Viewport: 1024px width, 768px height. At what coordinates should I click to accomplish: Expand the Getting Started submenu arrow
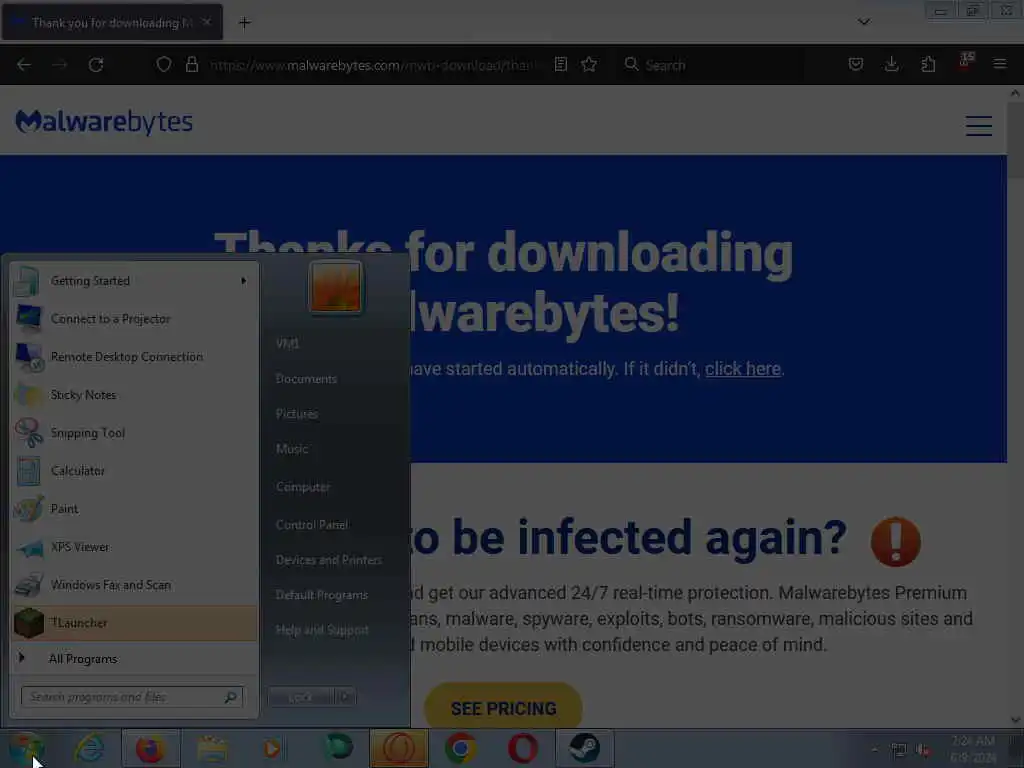point(244,281)
